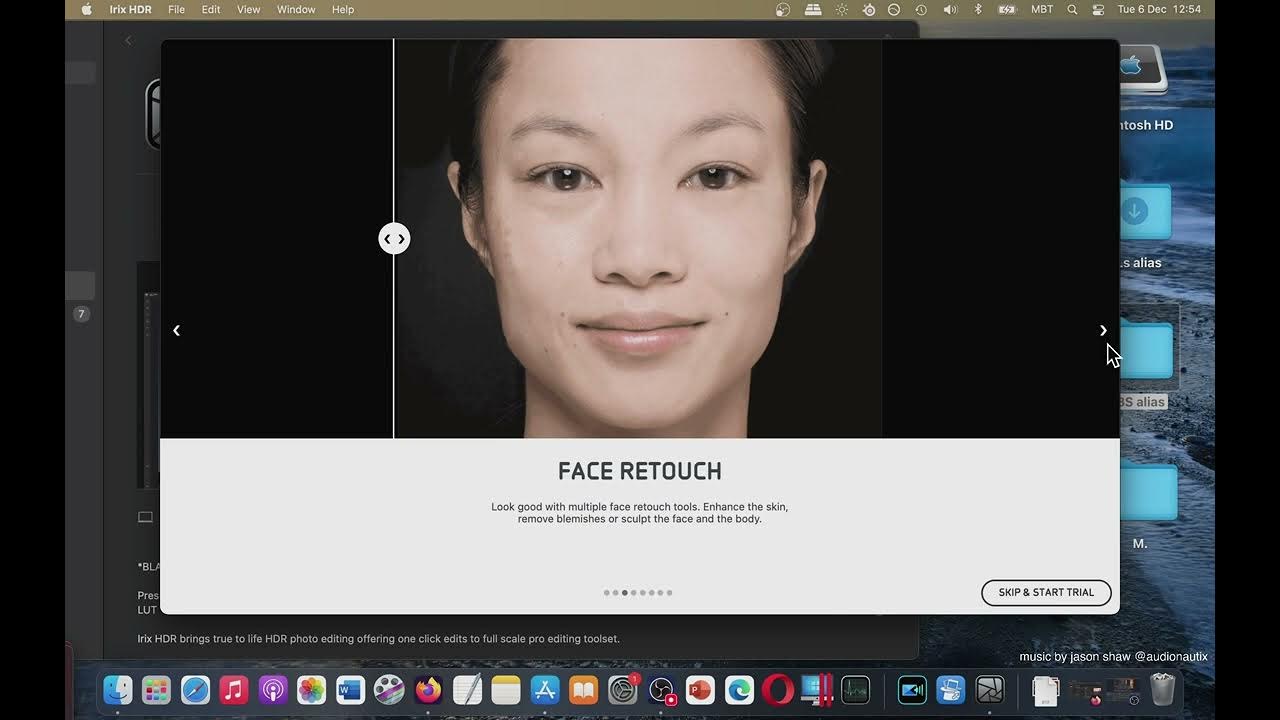1280x720 pixels.
Task: Open the MBT input source menu
Action: tap(1042, 9)
